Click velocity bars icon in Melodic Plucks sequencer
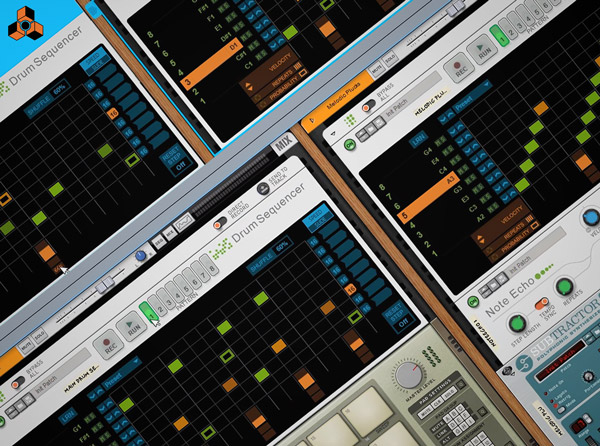600x446 pixels. click(529, 220)
